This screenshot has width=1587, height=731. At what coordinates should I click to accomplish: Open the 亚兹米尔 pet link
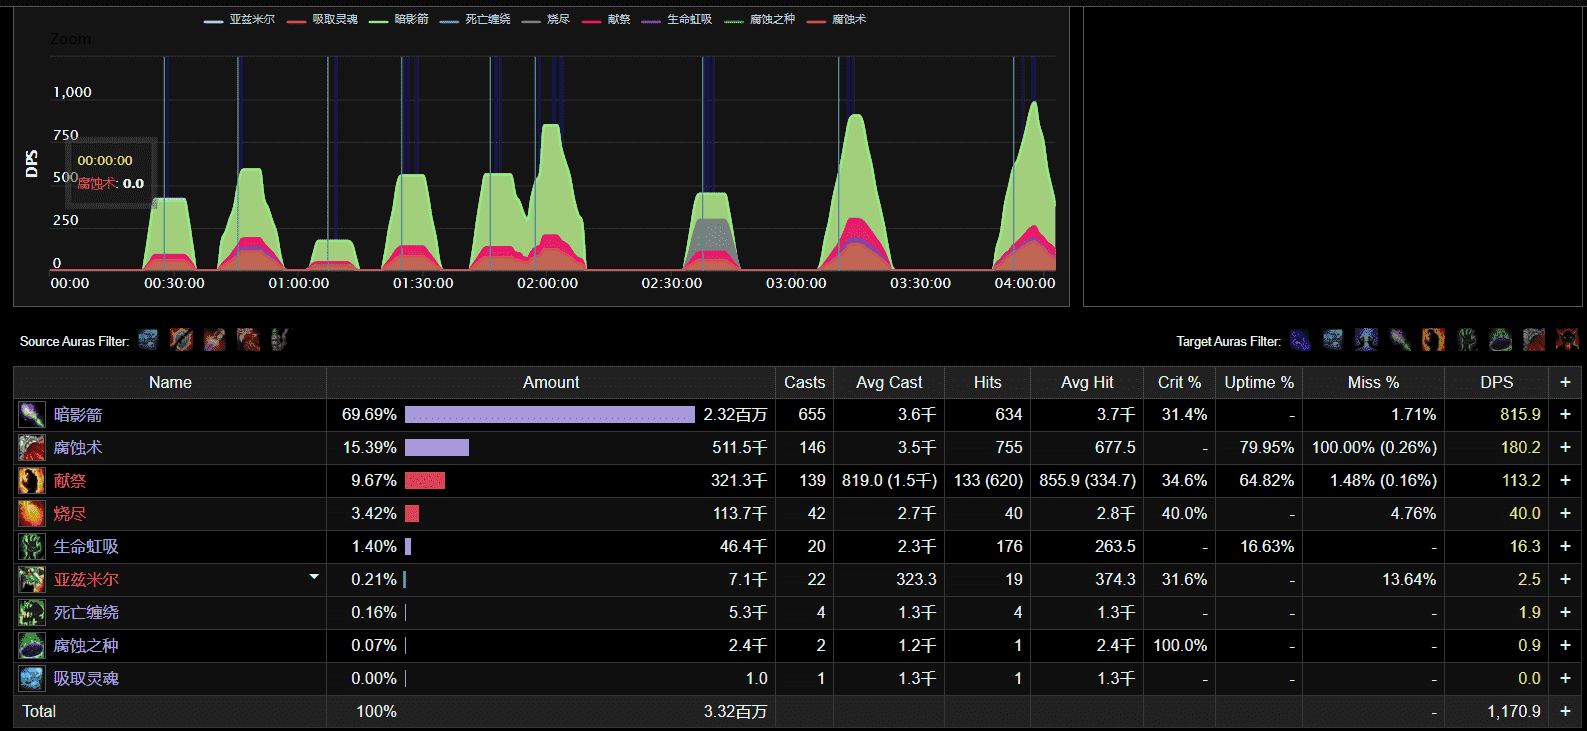click(86, 580)
